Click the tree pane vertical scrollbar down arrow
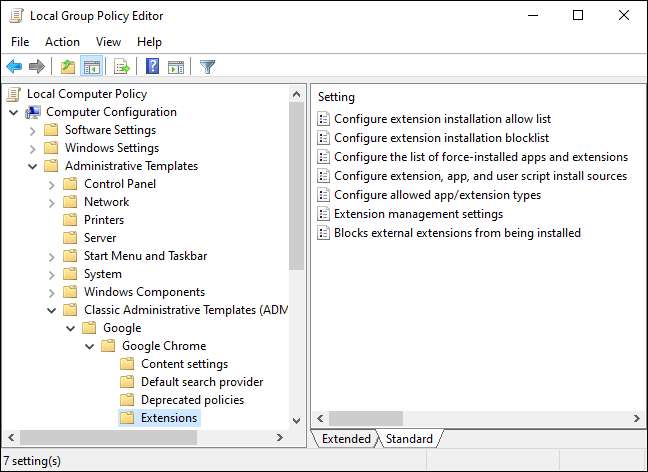 [x=296, y=420]
